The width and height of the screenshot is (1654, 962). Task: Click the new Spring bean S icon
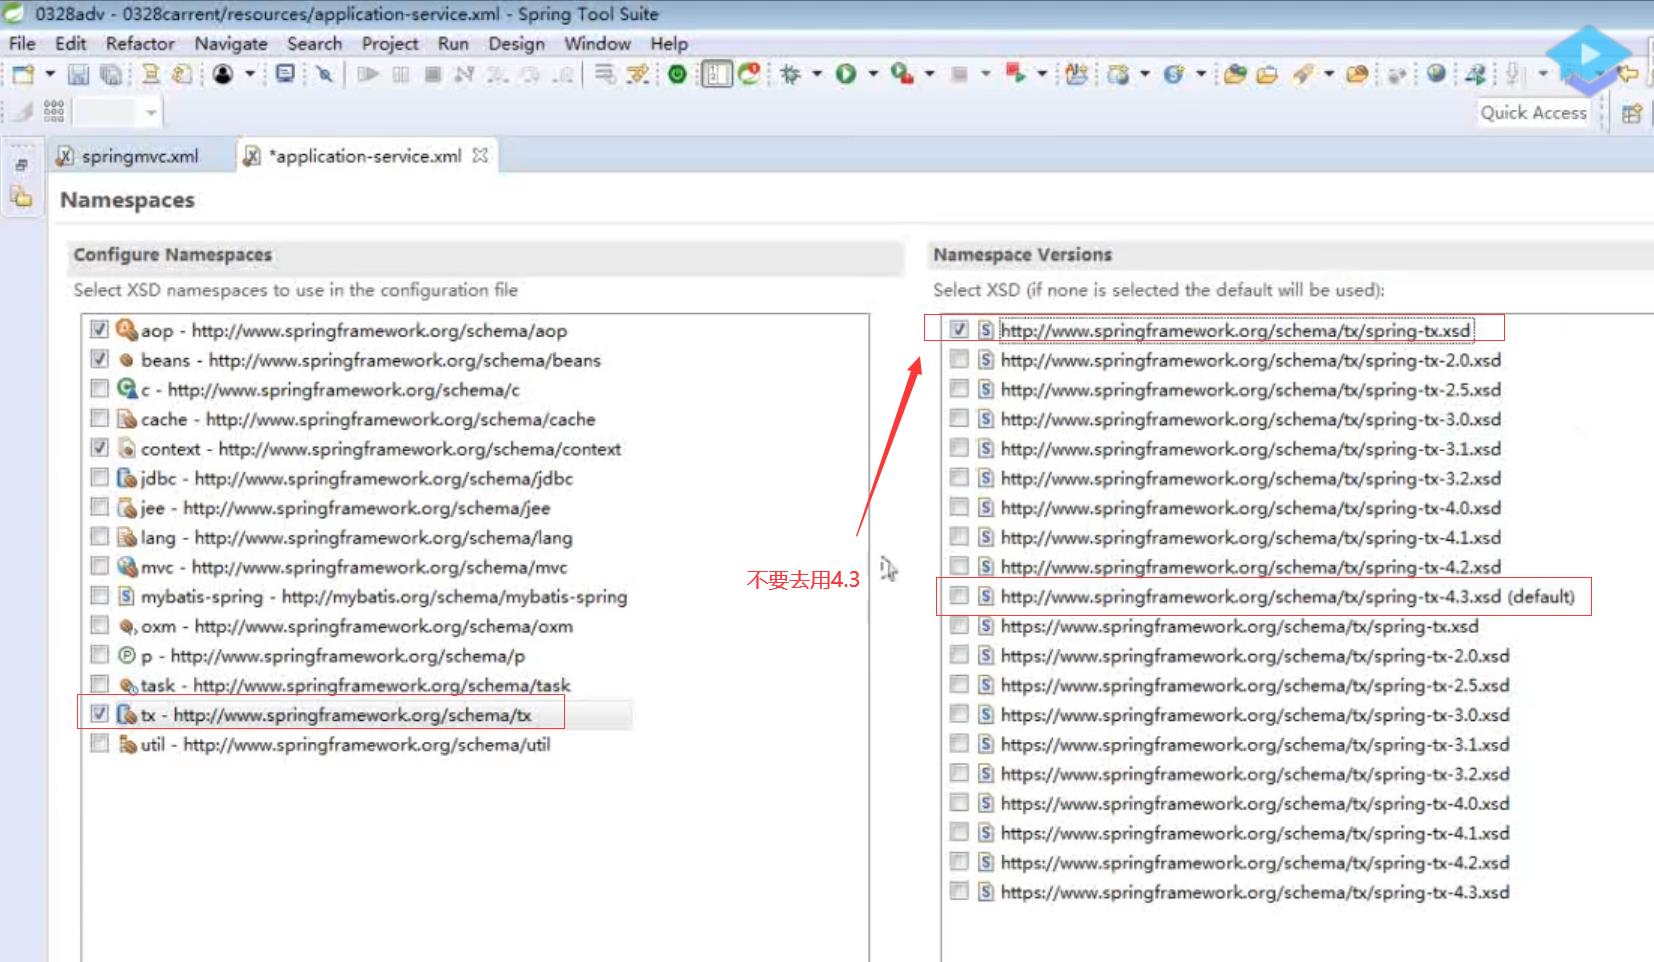1173,74
